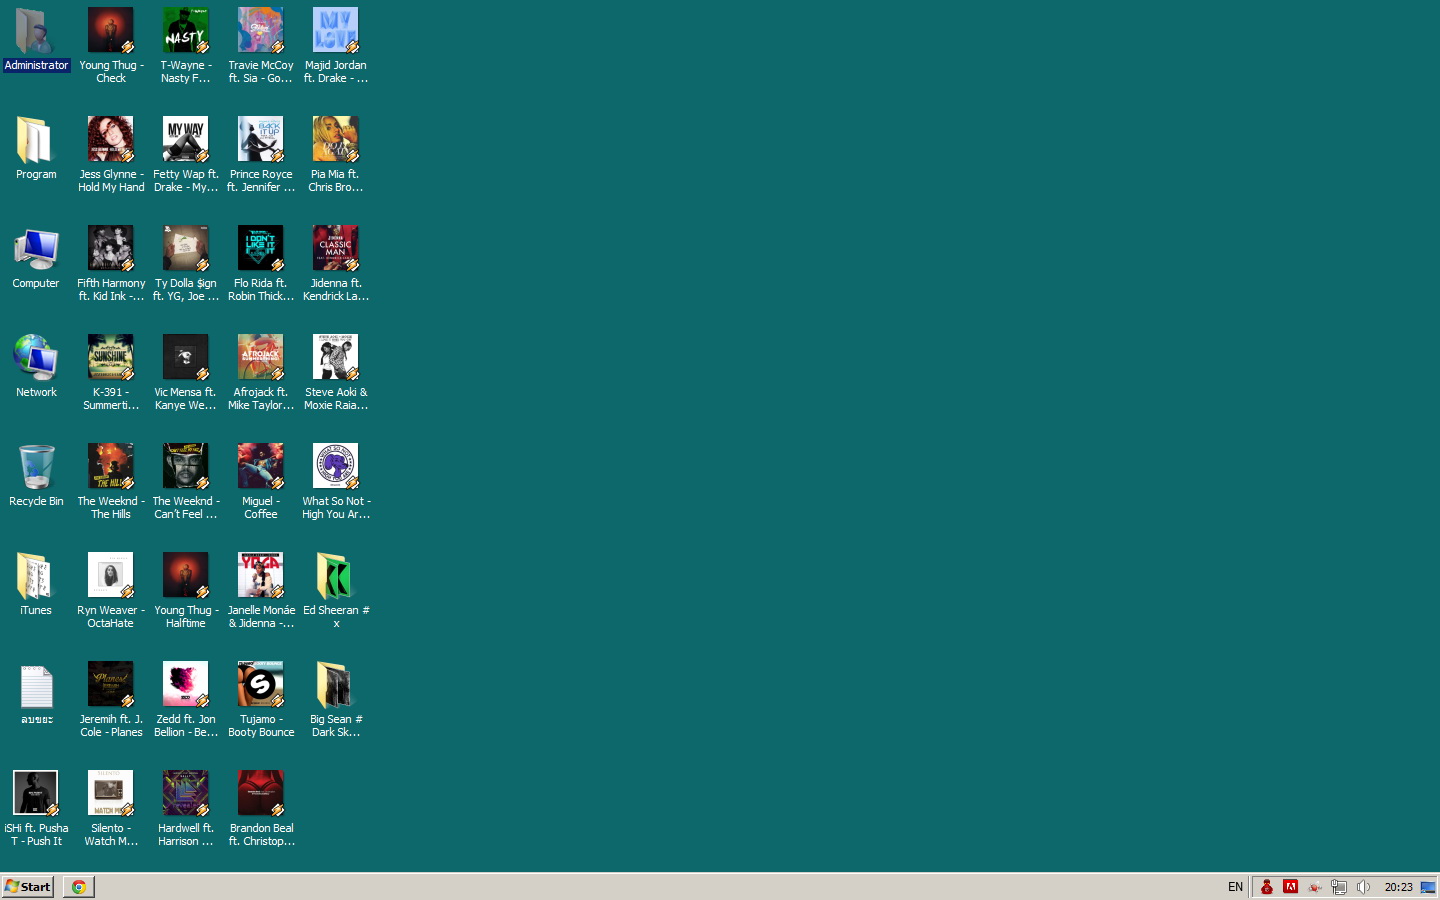
Task: Click the blue screen tray icon
Action: (1428, 887)
